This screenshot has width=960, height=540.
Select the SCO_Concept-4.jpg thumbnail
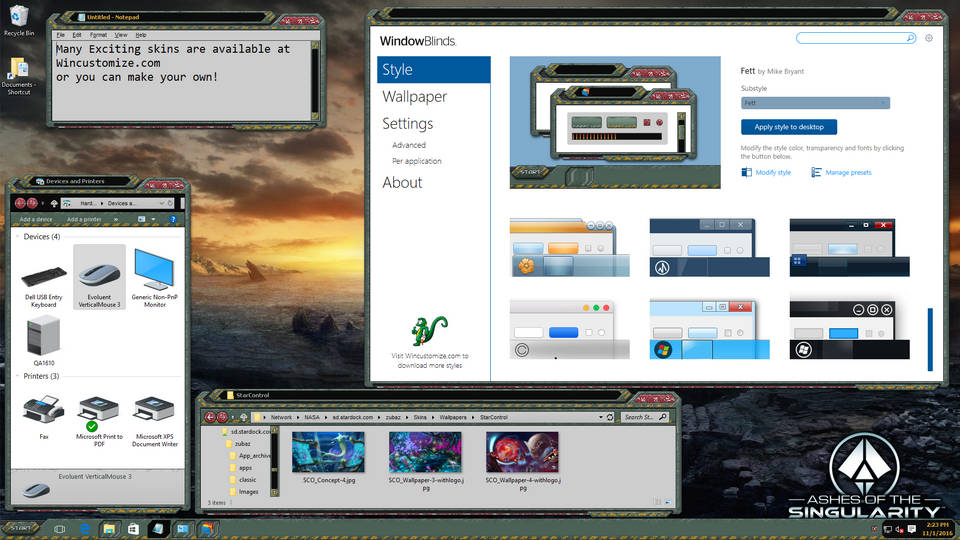coord(328,452)
